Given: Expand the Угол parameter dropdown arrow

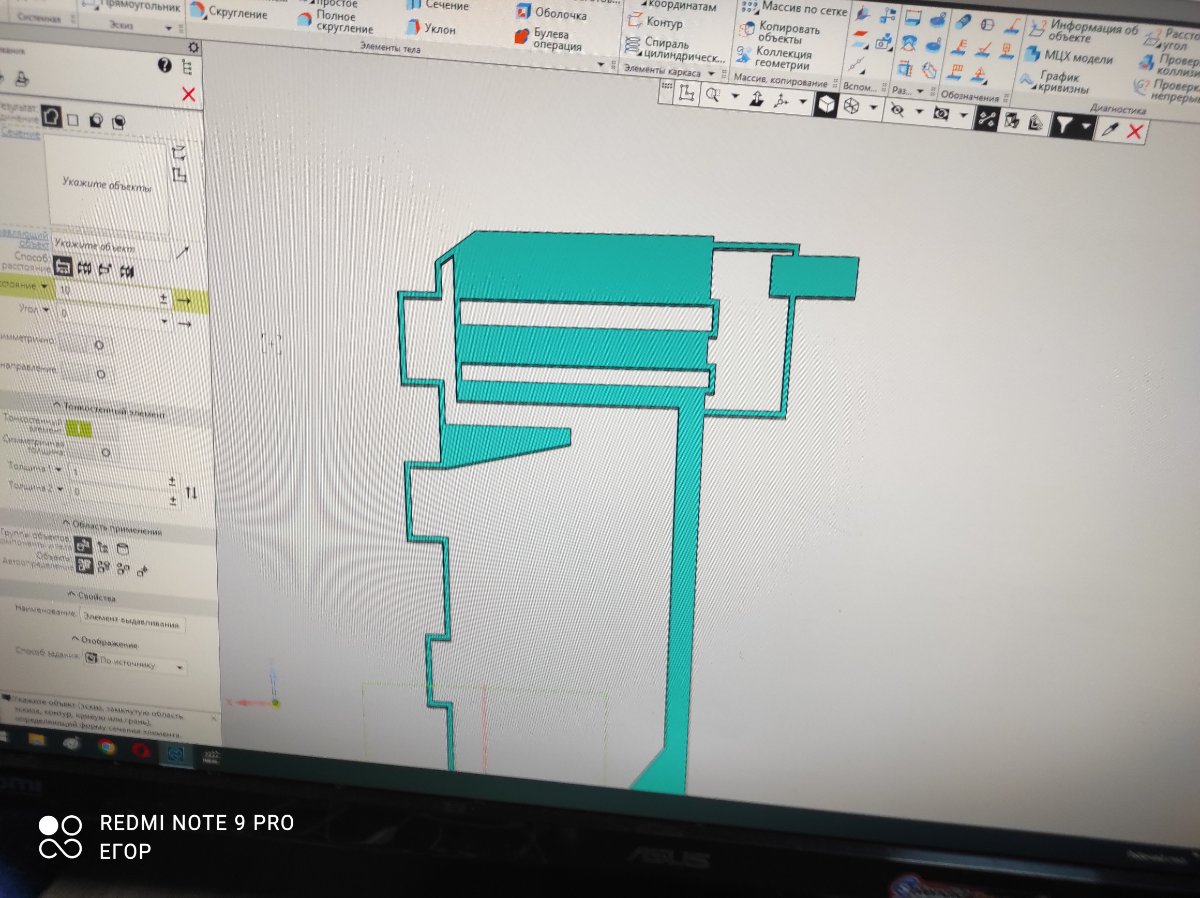Looking at the screenshot, I should pos(46,310).
